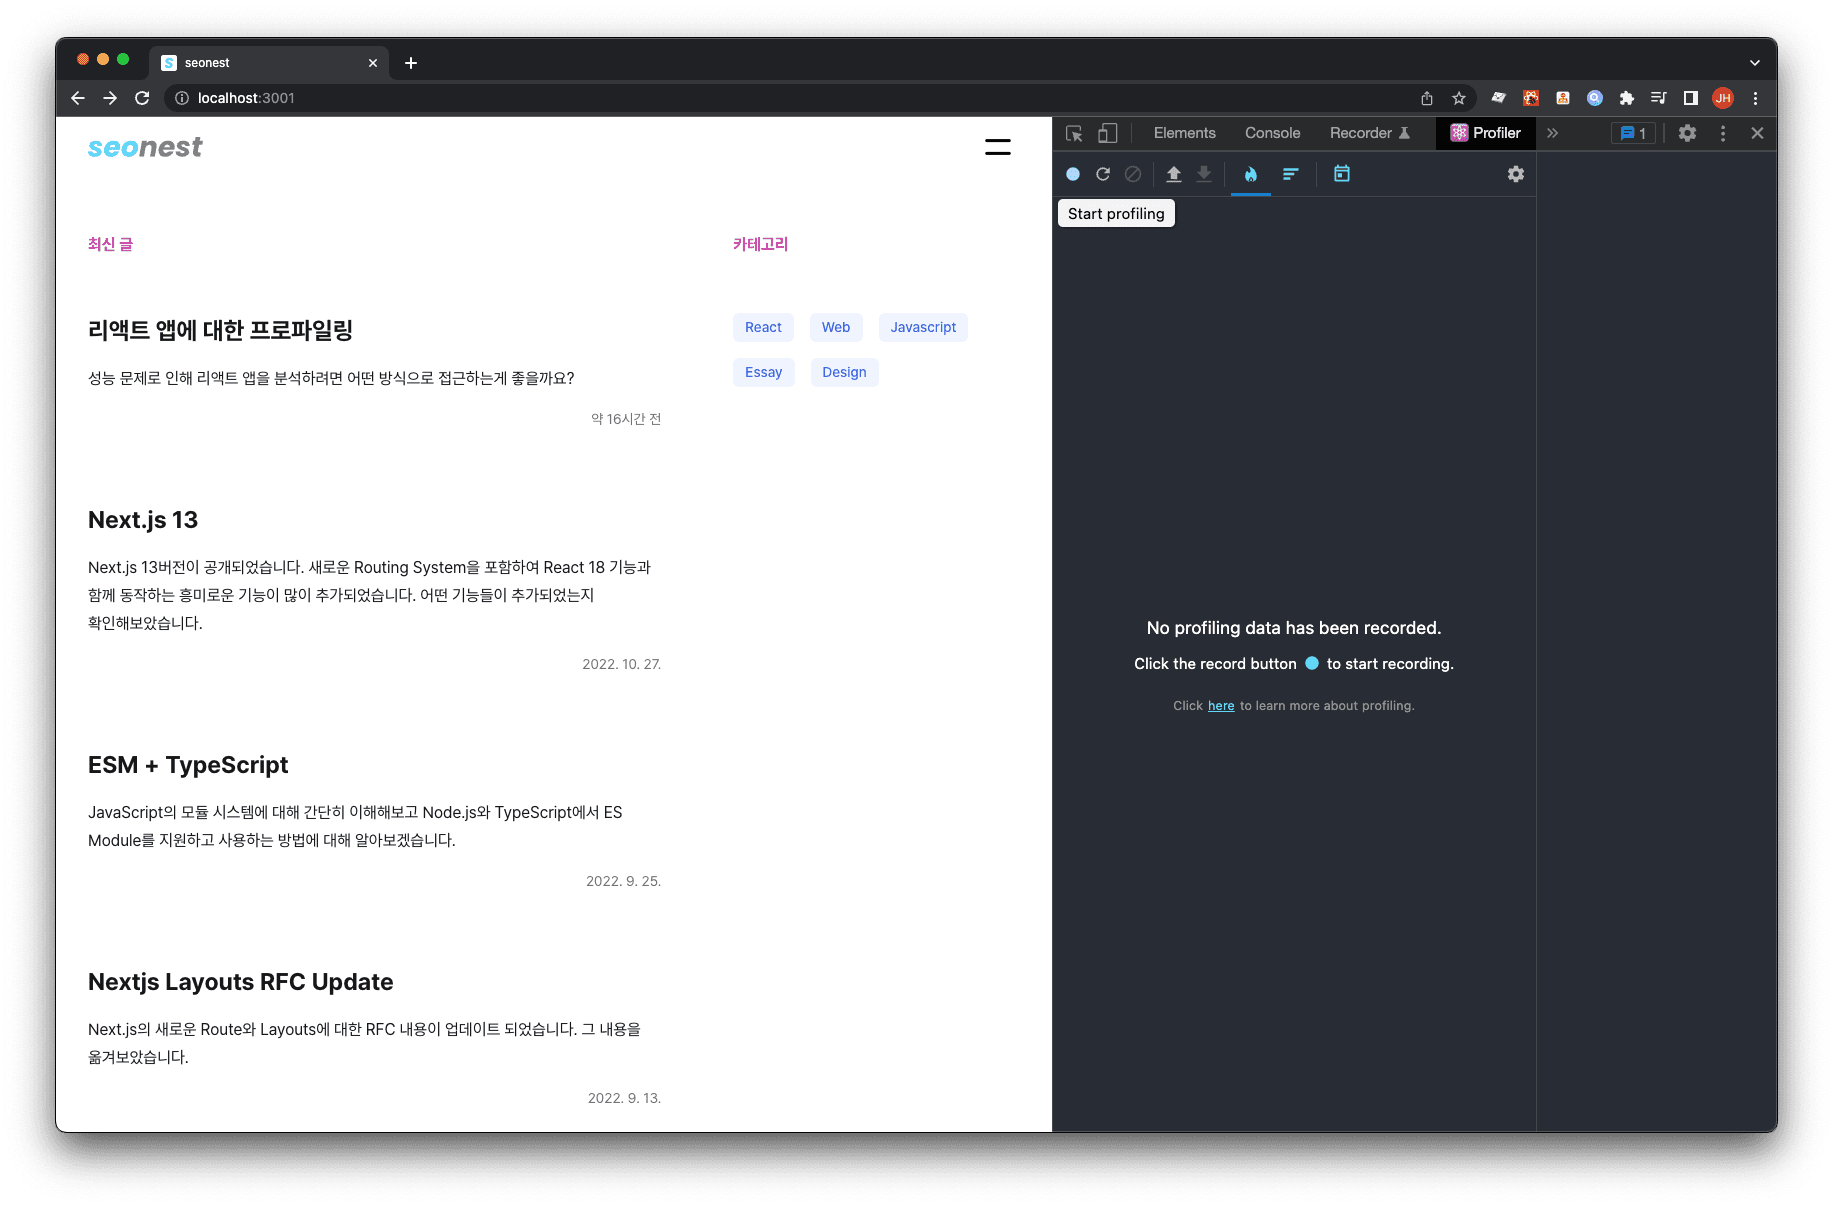This screenshot has width=1833, height=1206.
Task: Save current profile with the download icon
Action: pos(1203,174)
